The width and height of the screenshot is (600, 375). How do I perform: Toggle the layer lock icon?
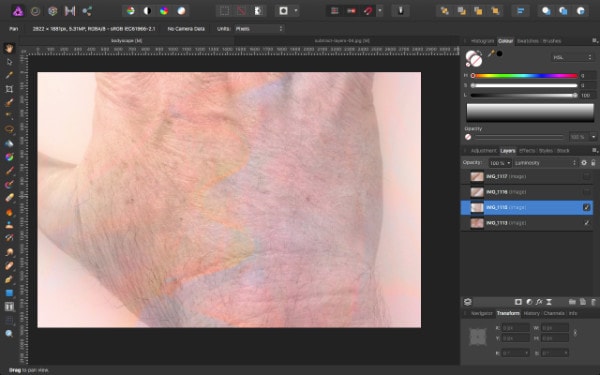pyautogui.click(x=593, y=163)
